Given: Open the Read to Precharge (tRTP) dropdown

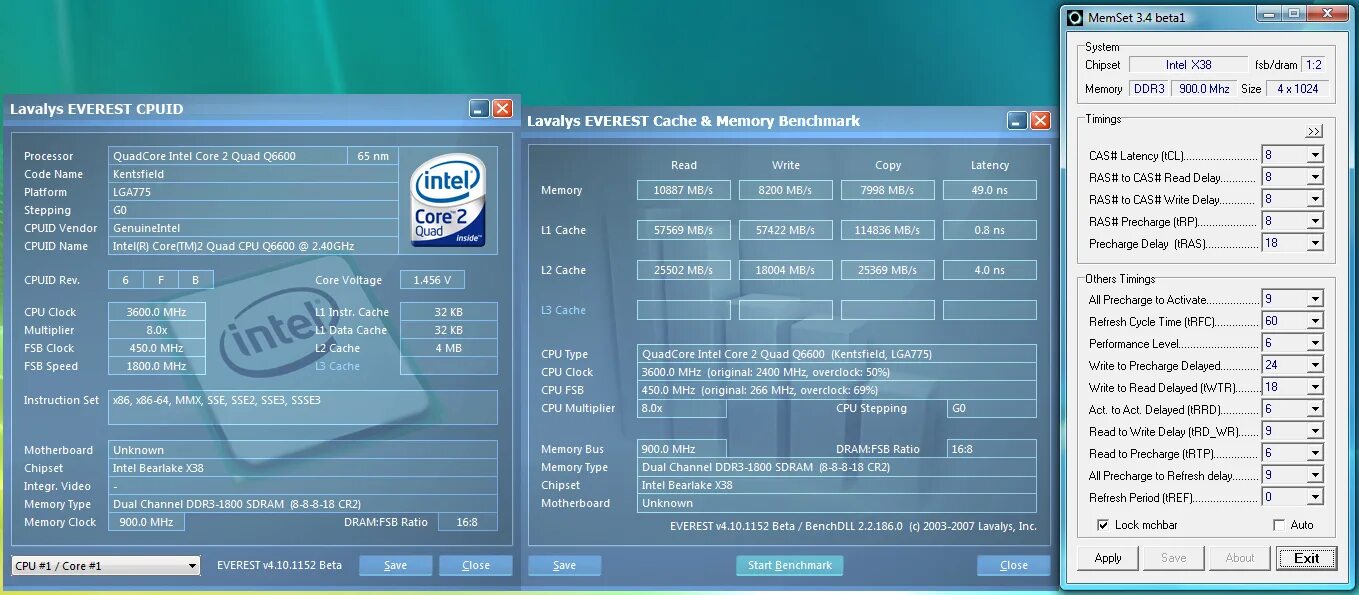Looking at the screenshot, I should click(1315, 454).
